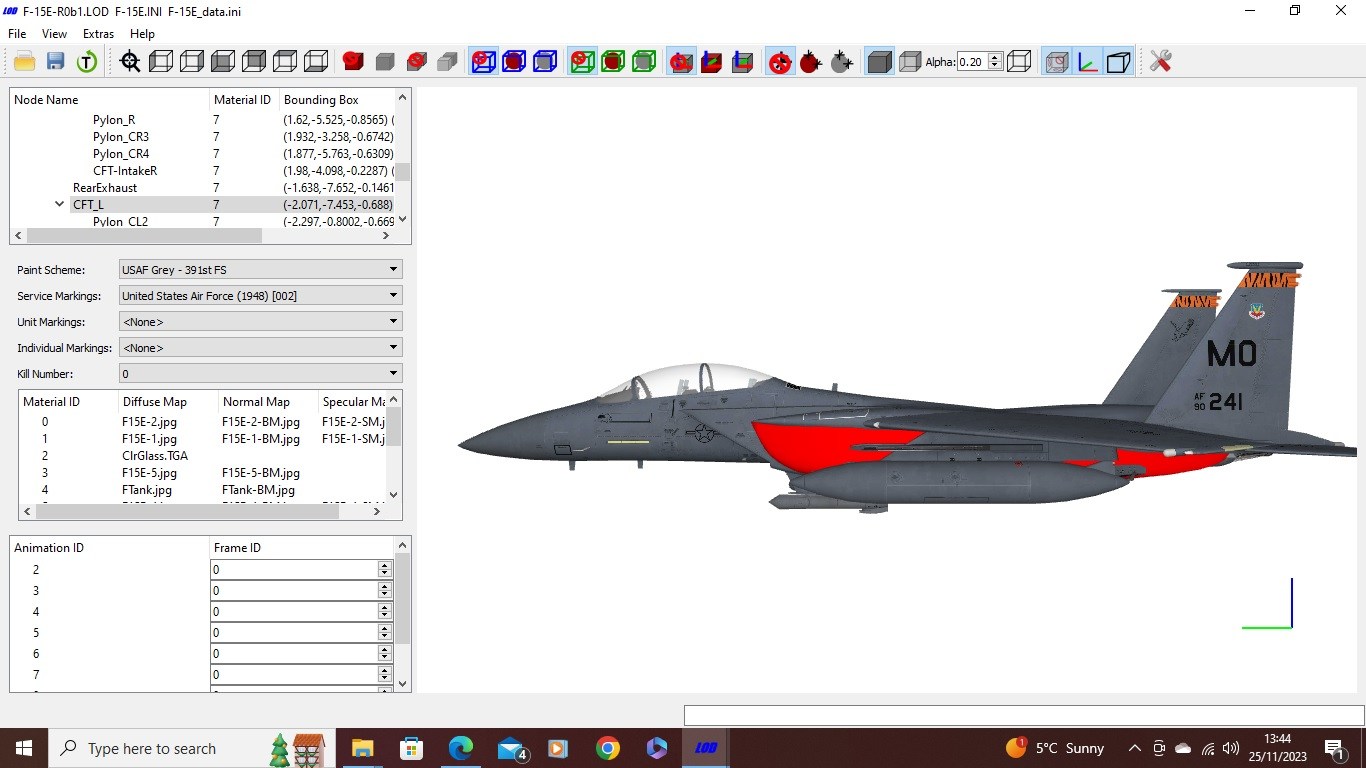Toggle the black outlined cube icon
Viewport: 1366px width, 768px height.
pos(1119,62)
